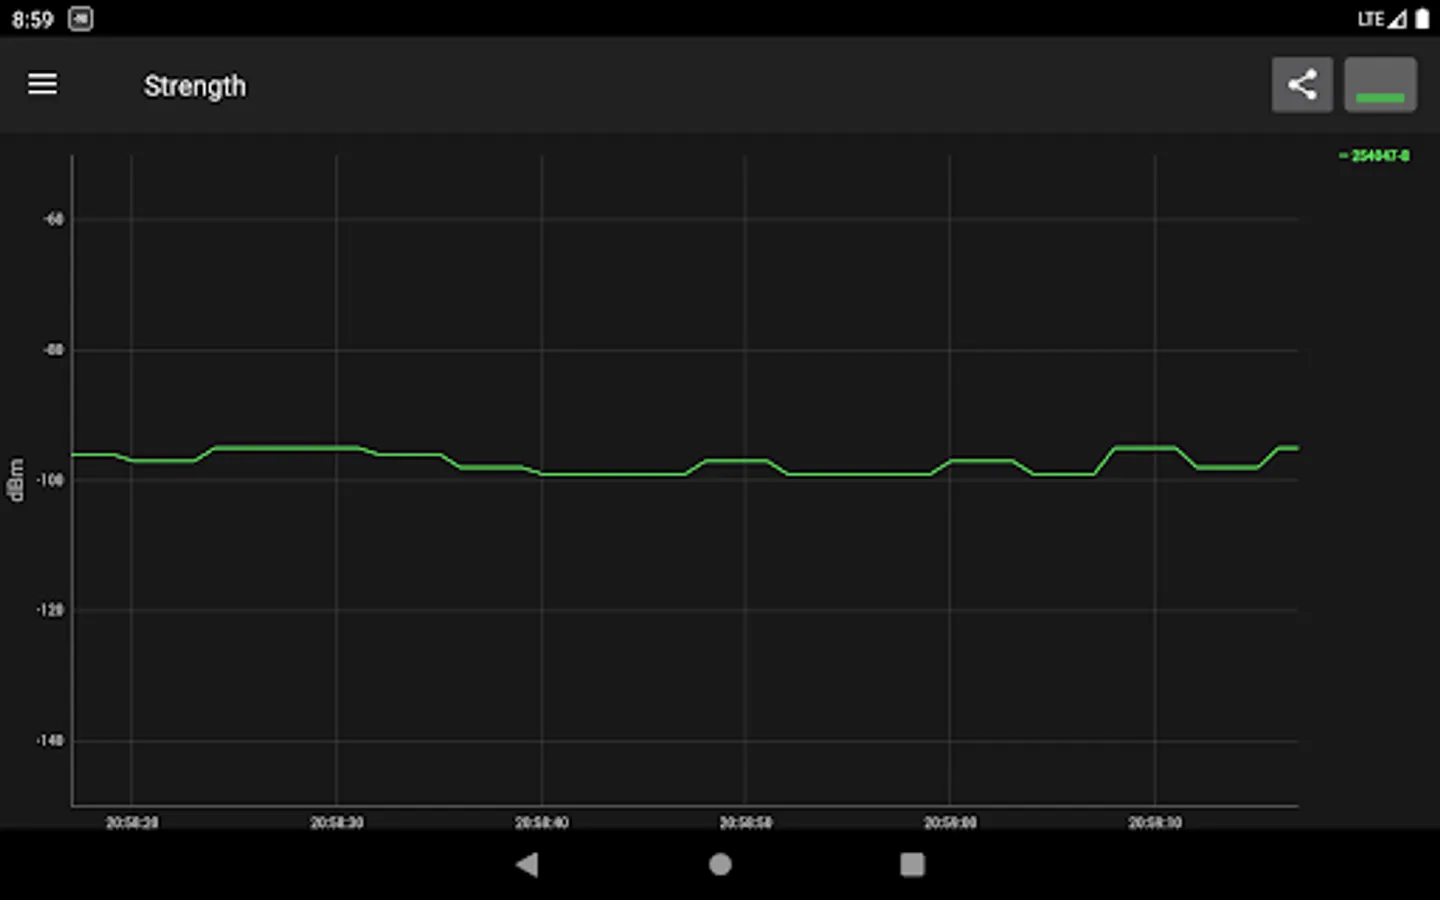Tap the Android home circle button
Screen dimensions: 1440x900
tap(720, 864)
